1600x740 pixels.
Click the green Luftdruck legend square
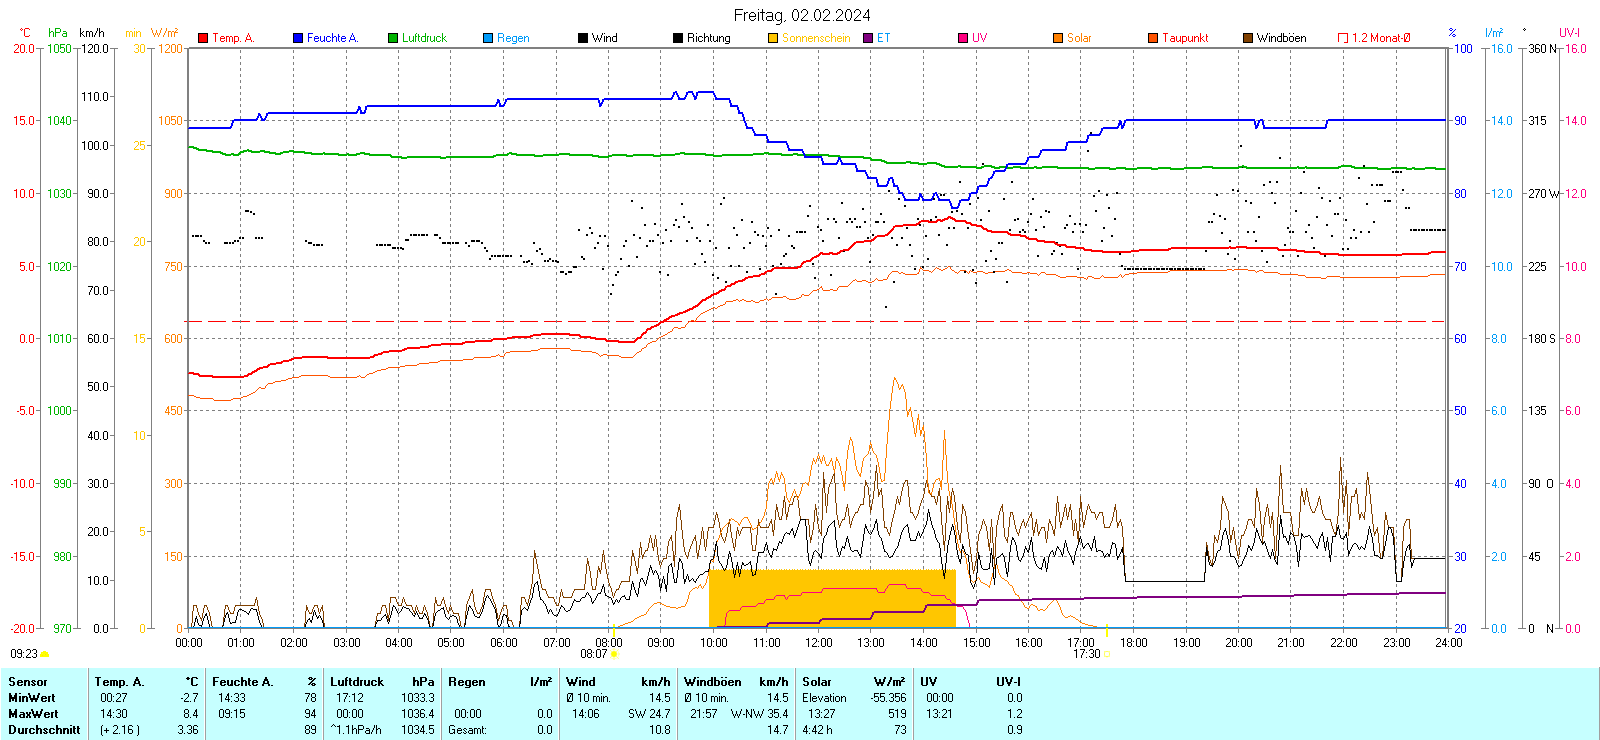coord(393,38)
